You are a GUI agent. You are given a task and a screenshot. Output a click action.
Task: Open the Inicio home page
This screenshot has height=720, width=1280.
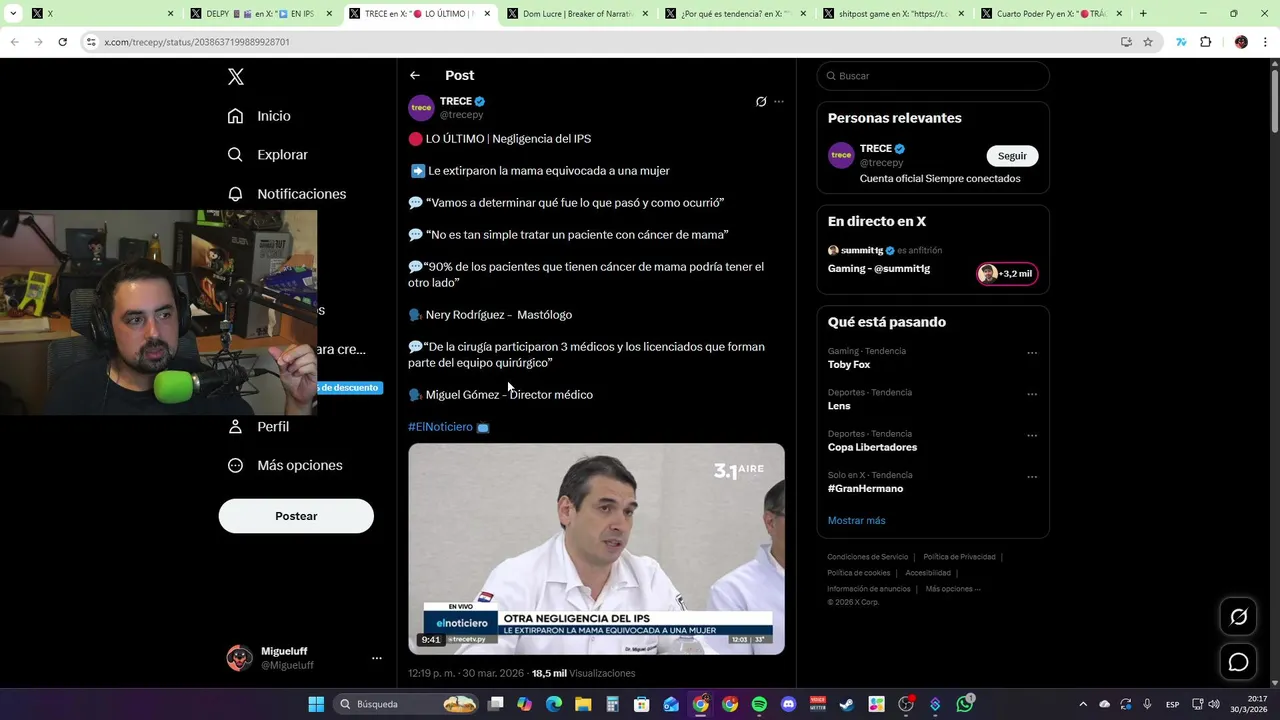[259, 116]
